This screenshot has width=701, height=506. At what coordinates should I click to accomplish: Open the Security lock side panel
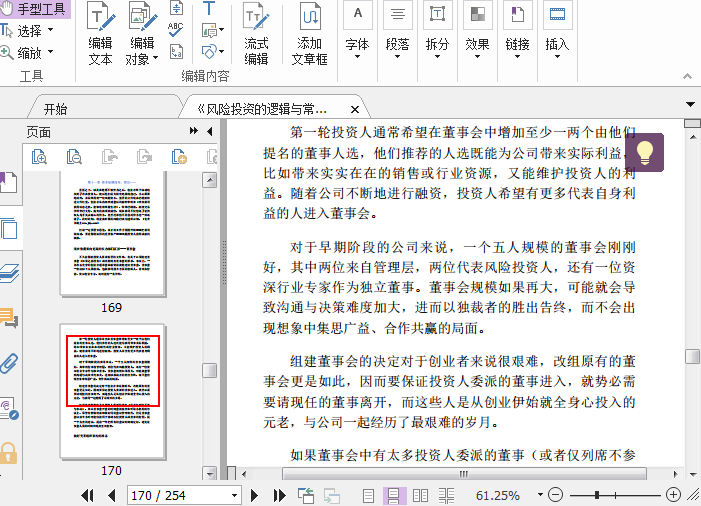click(8, 453)
